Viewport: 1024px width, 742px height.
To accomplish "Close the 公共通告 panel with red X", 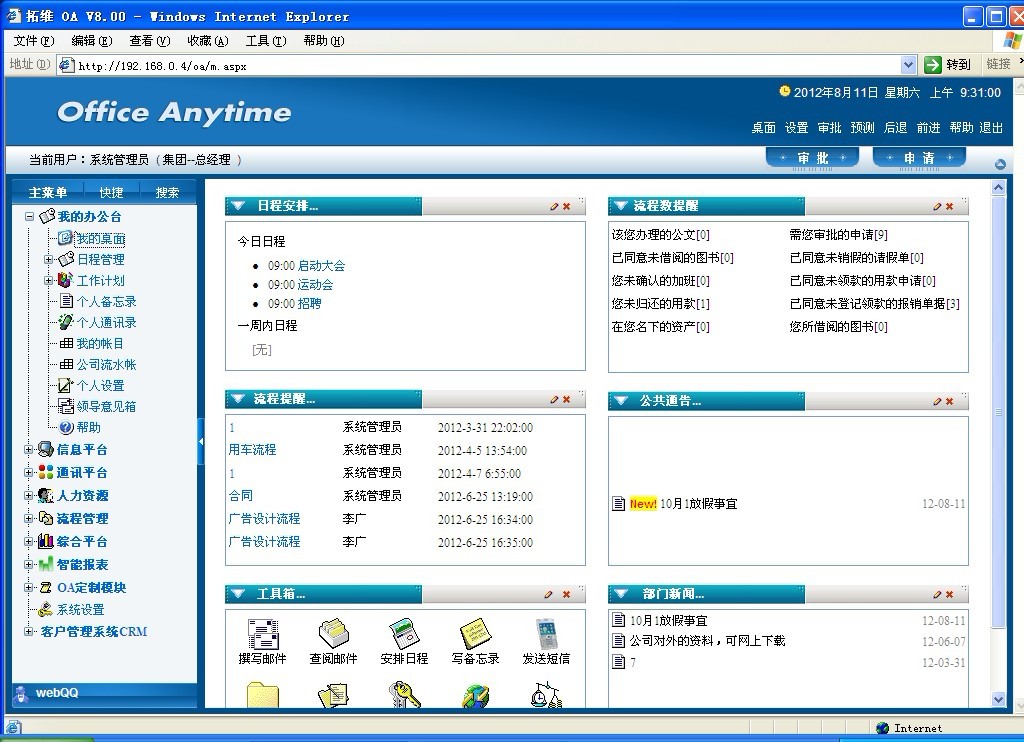I will pyautogui.click(x=949, y=401).
